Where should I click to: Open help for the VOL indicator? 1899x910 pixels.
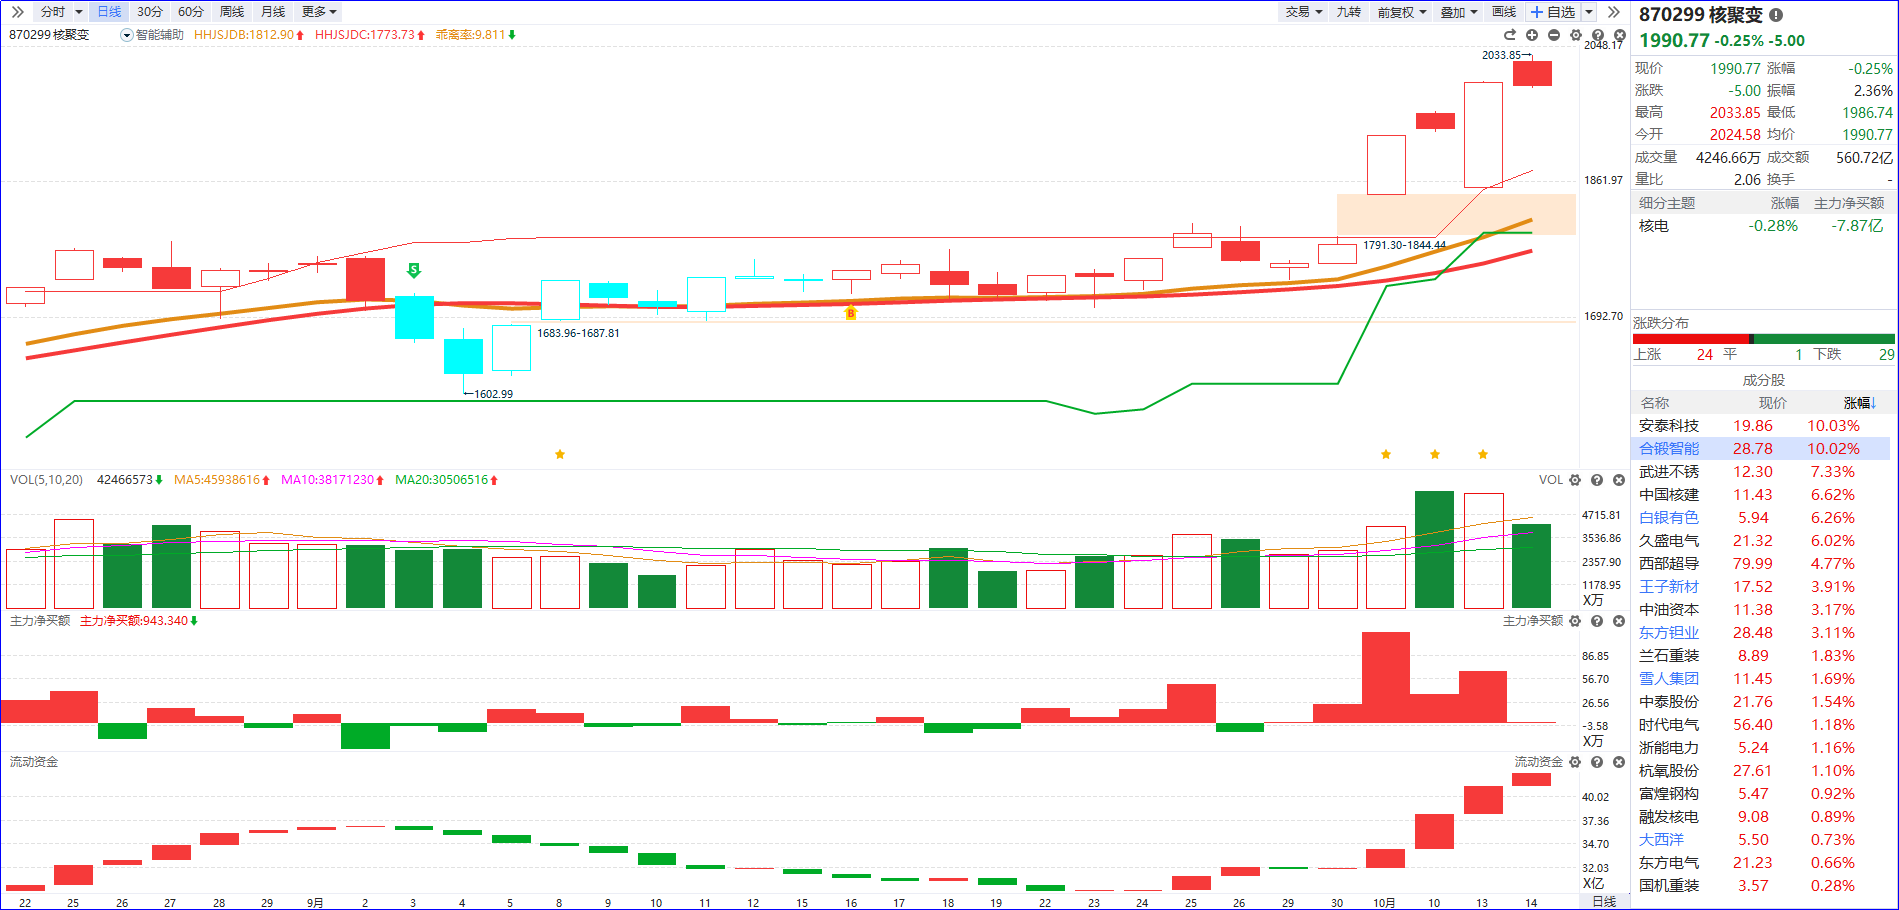click(x=1597, y=480)
